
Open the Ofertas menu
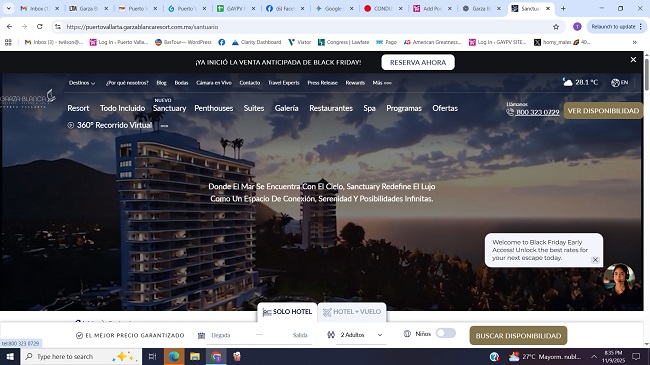[445, 108]
